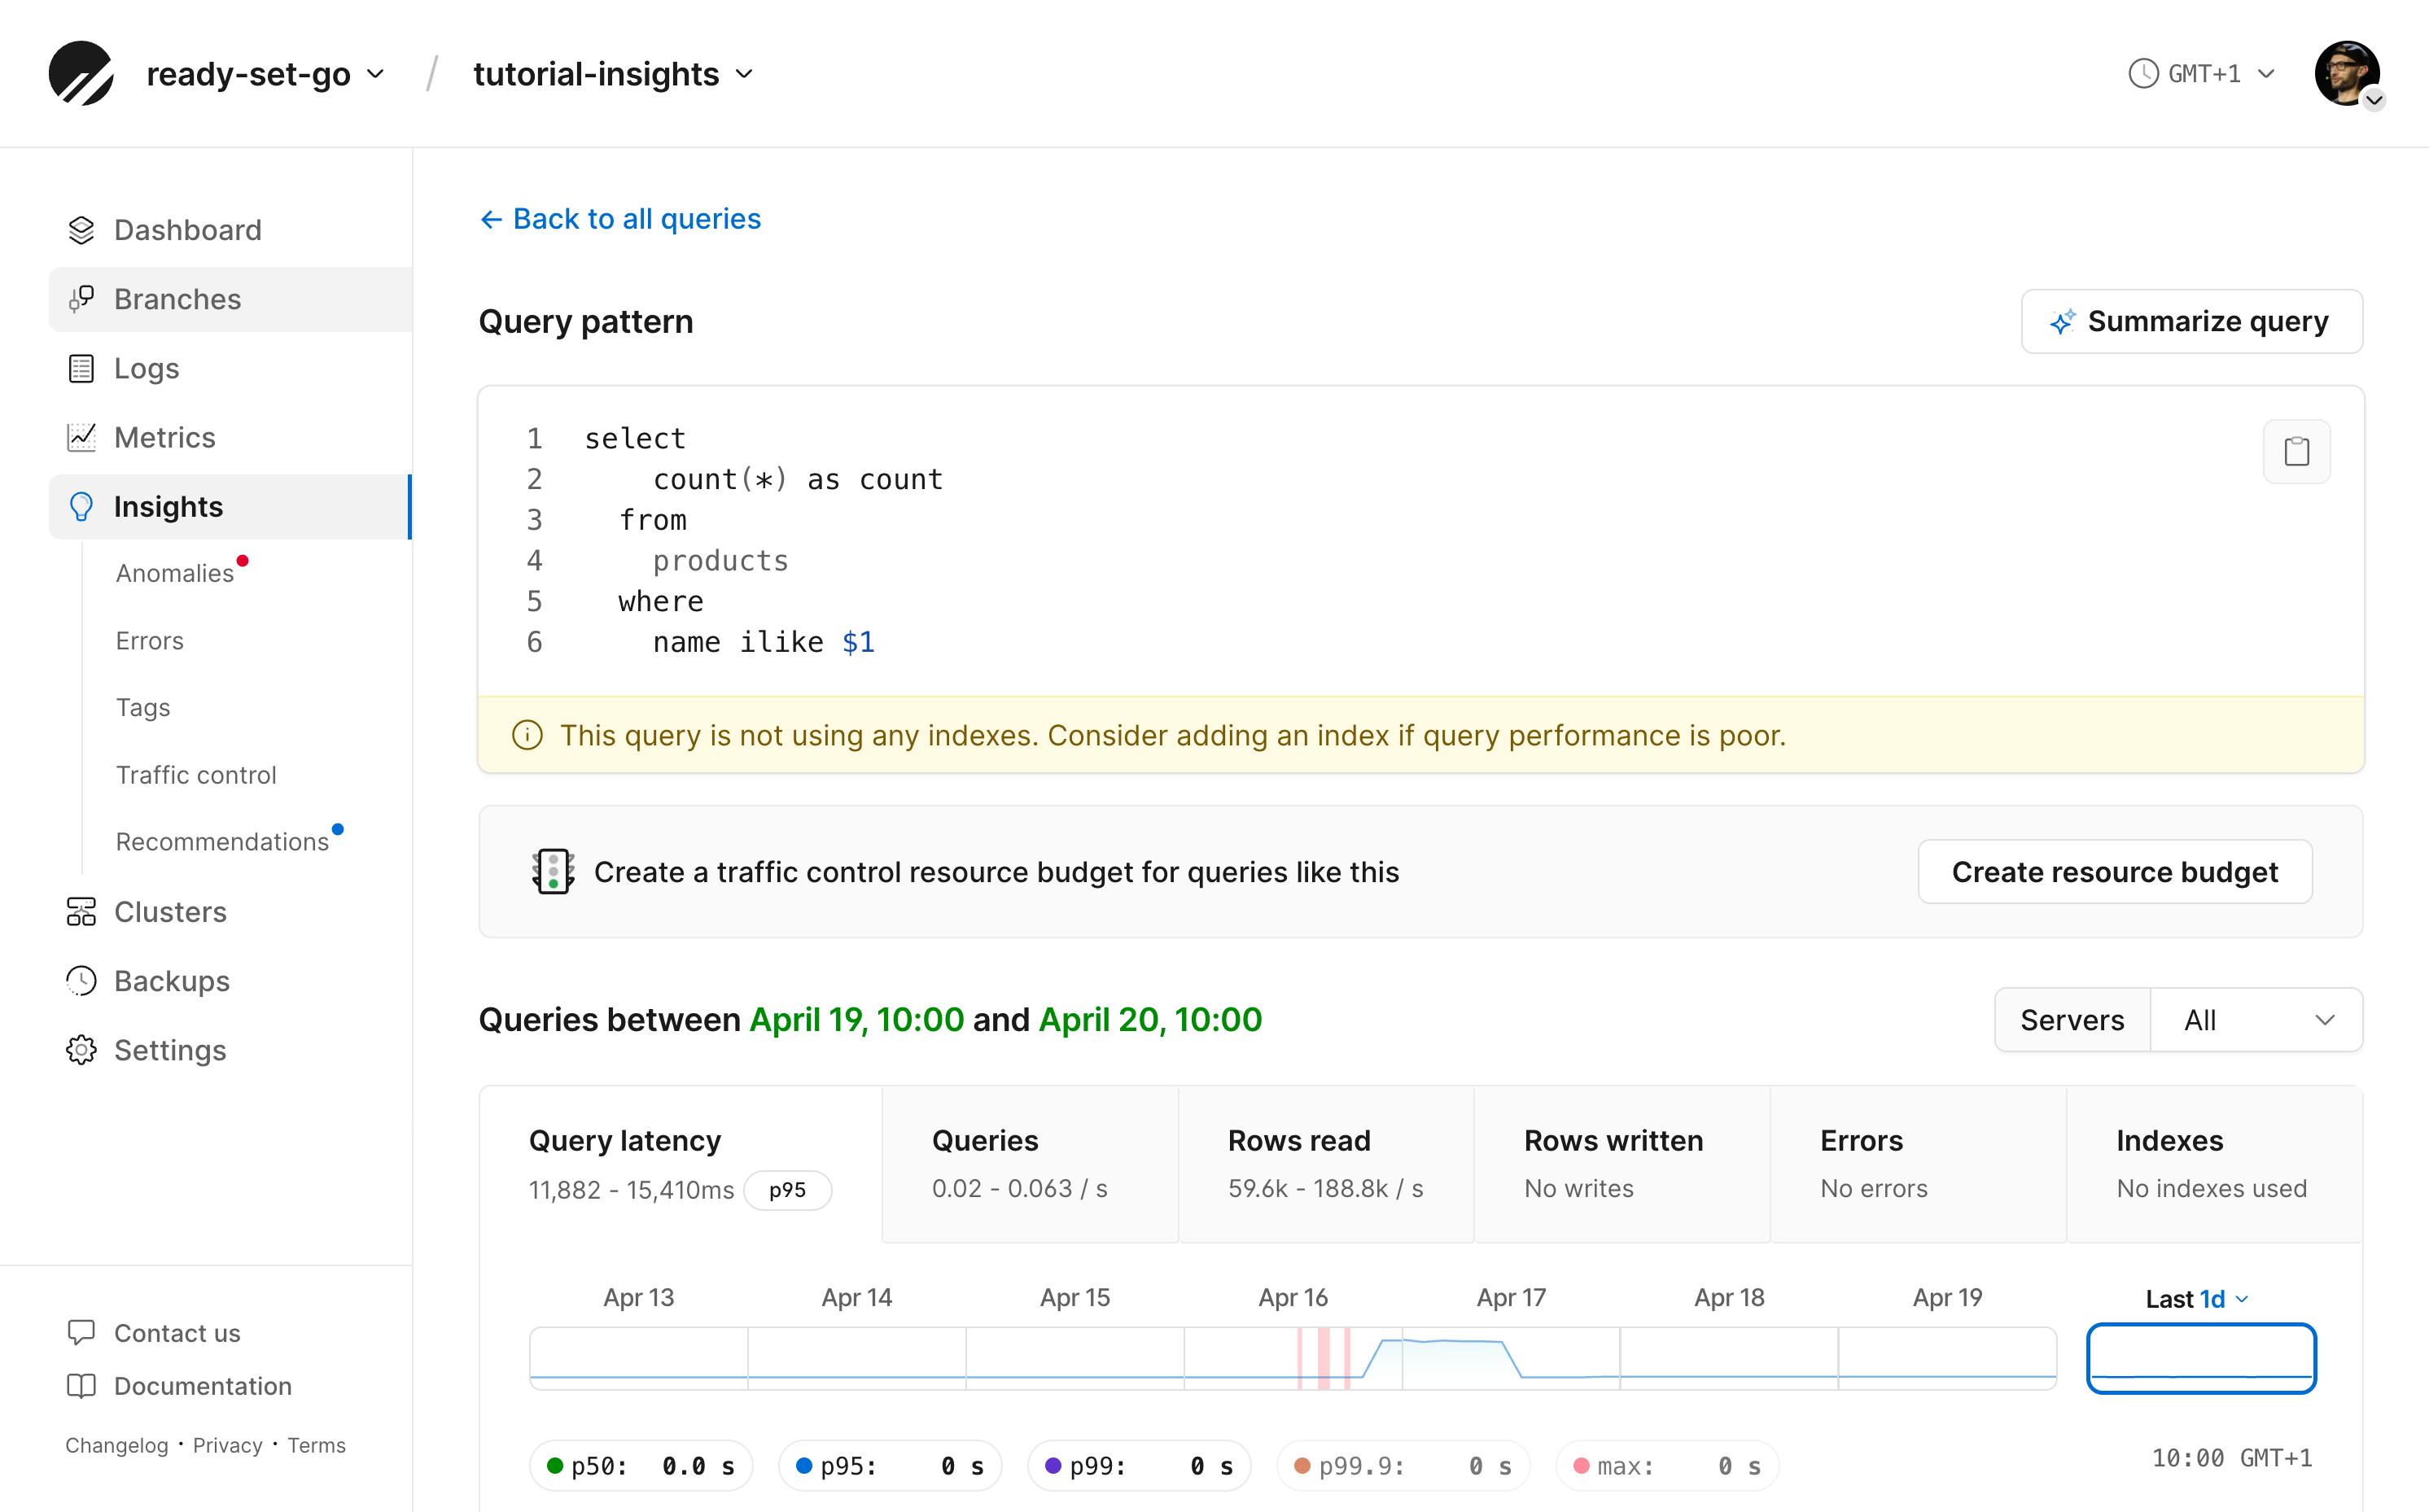
Task: Select the Query latency tab
Action: coord(681,1165)
